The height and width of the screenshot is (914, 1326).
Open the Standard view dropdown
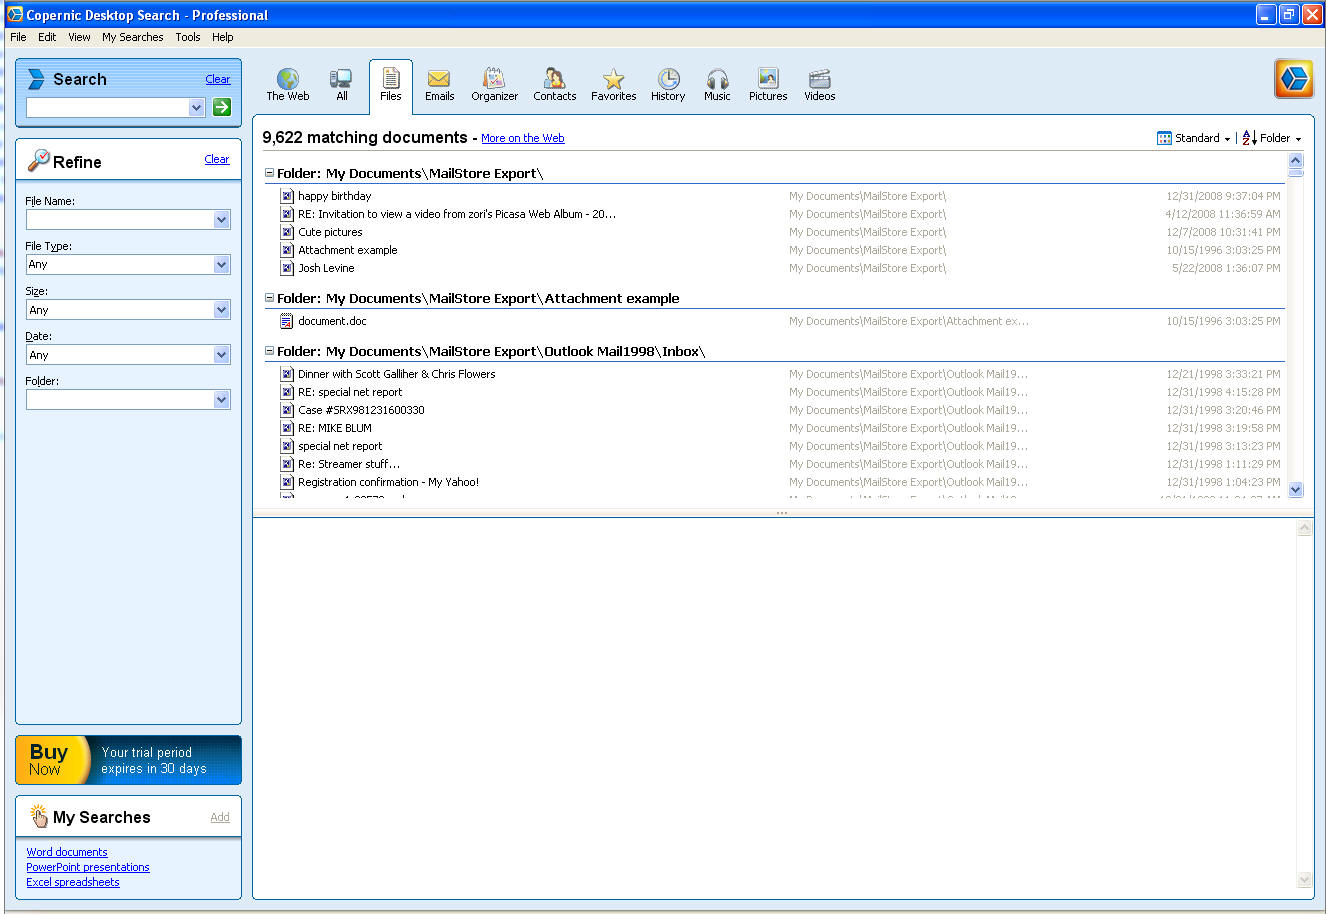tap(1195, 138)
